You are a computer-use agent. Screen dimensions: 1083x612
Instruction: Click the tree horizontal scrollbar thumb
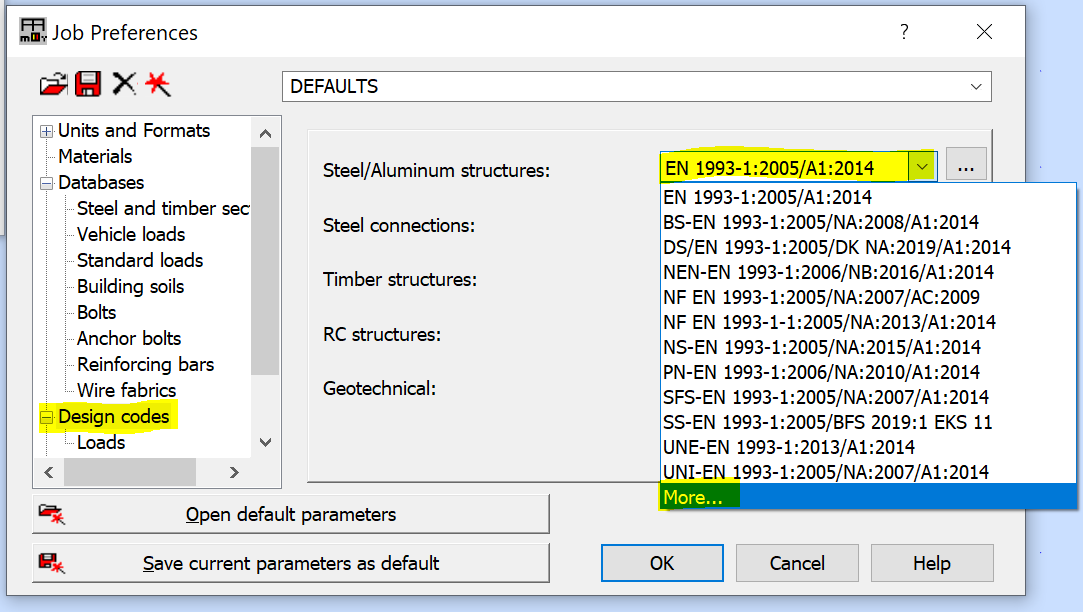(x=130, y=472)
